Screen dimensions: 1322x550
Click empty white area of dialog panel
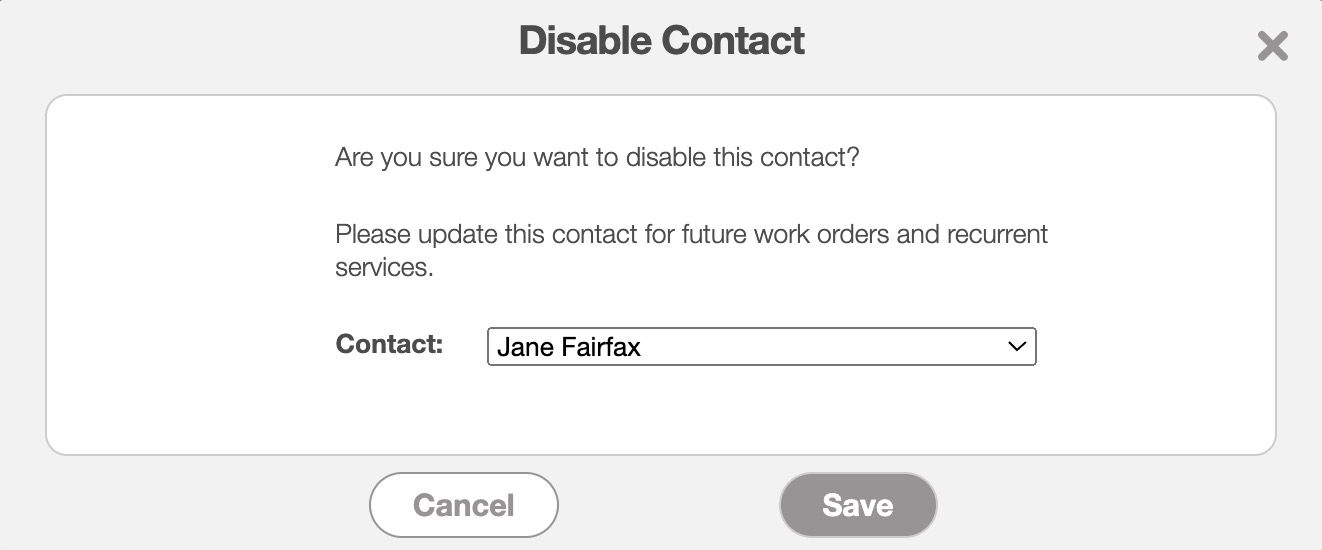pos(180,280)
